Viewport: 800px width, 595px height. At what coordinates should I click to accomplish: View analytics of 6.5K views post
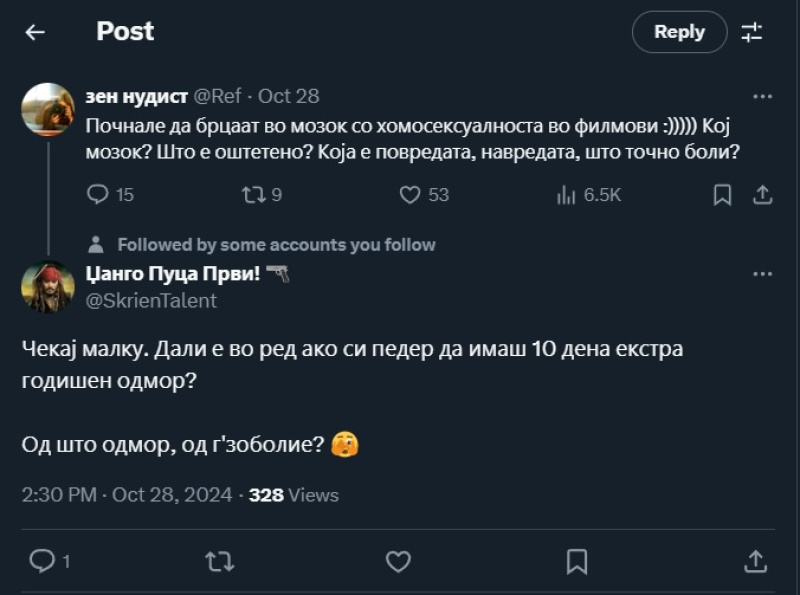point(566,195)
